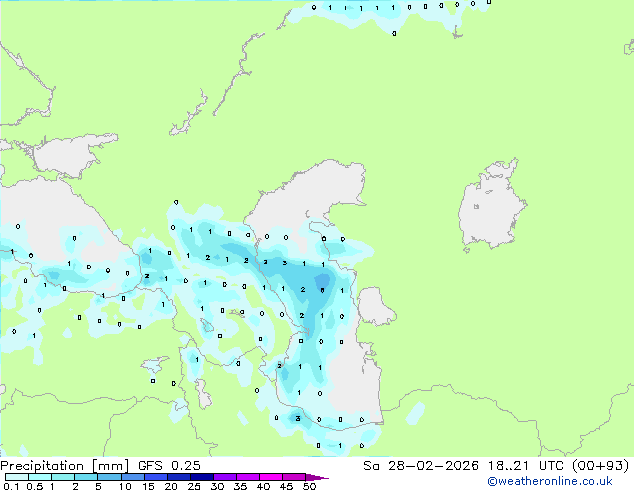The height and width of the screenshot is (490, 634).
Task: Click the 'GFS 0.25' model label
Action: [x=169, y=466]
